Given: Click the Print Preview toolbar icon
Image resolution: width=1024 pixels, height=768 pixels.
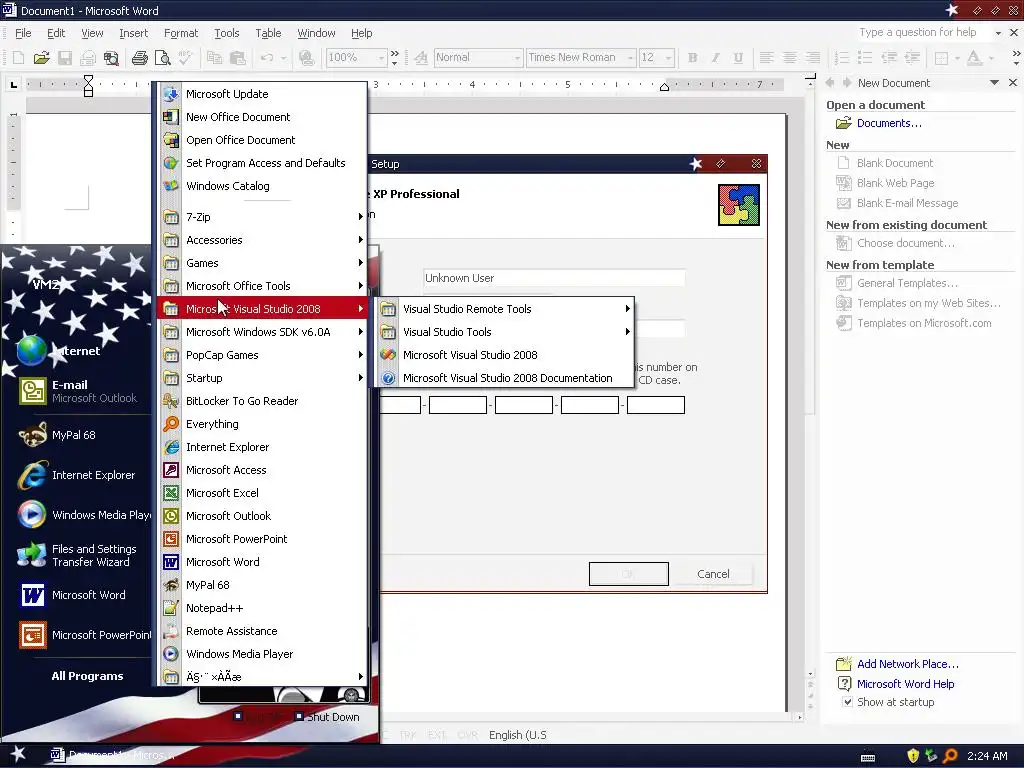Looking at the screenshot, I should (163, 57).
